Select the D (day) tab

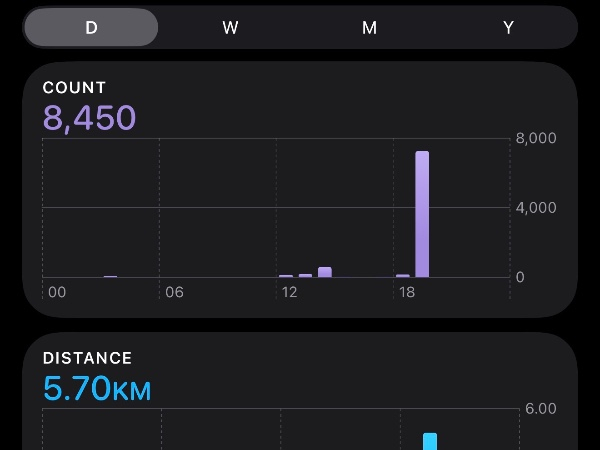click(91, 28)
